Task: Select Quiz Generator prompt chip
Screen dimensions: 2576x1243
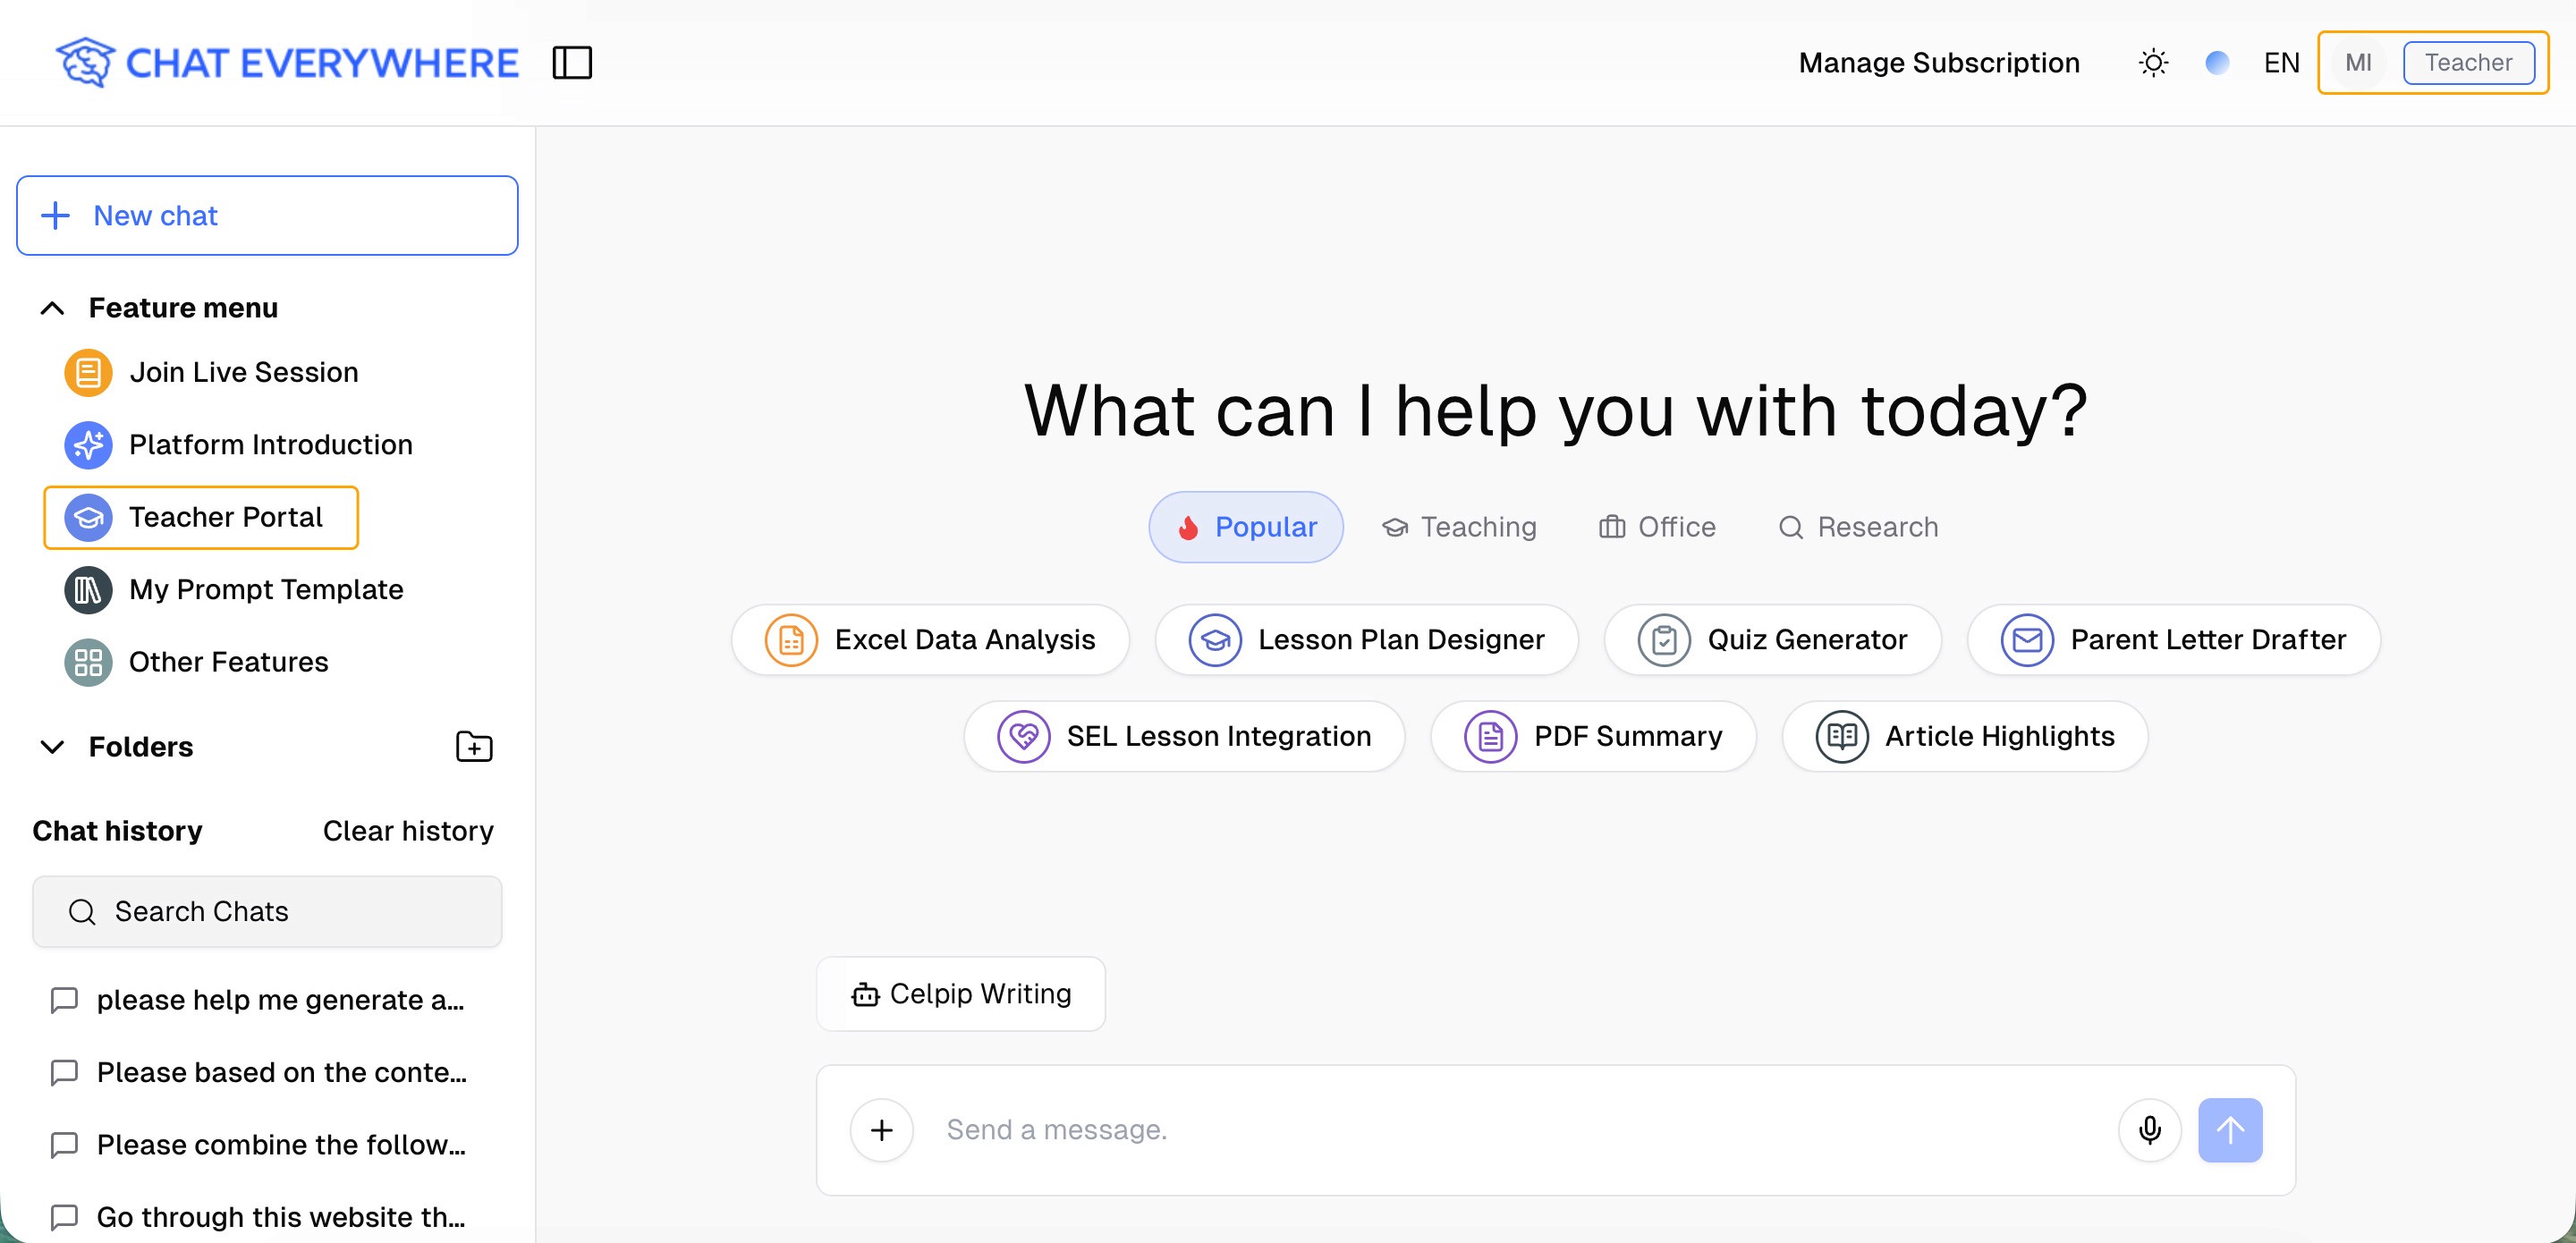Action: 1772,640
